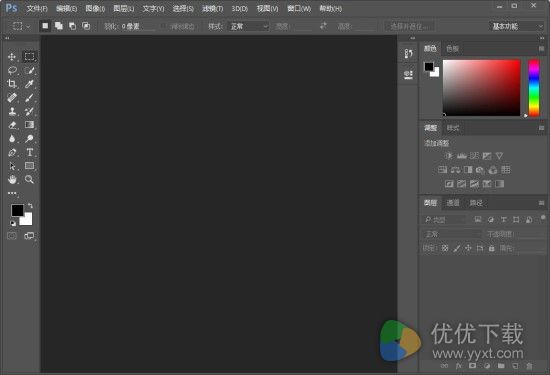Enable New Selection mode in options bar
This screenshot has width=550, height=375.
click(x=45, y=26)
